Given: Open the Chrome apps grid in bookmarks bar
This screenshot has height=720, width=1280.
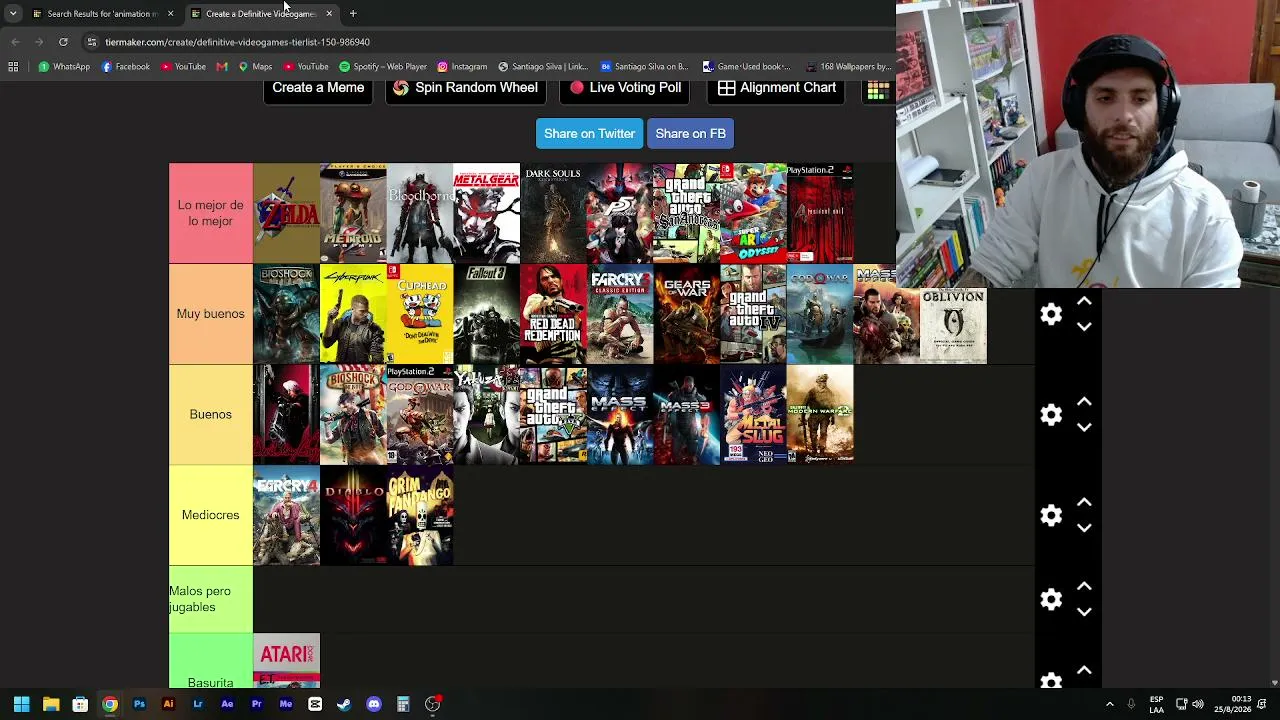Looking at the screenshot, I should [x=13, y=67].
